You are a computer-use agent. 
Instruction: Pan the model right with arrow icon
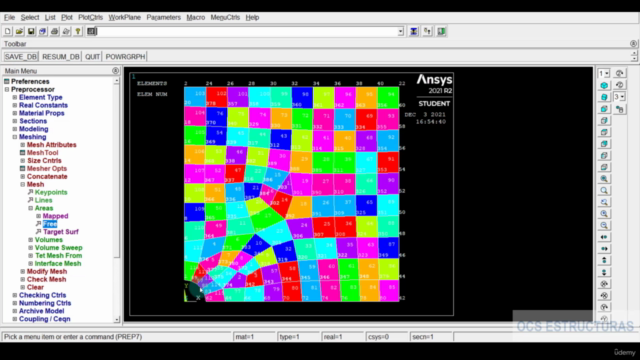604,249
